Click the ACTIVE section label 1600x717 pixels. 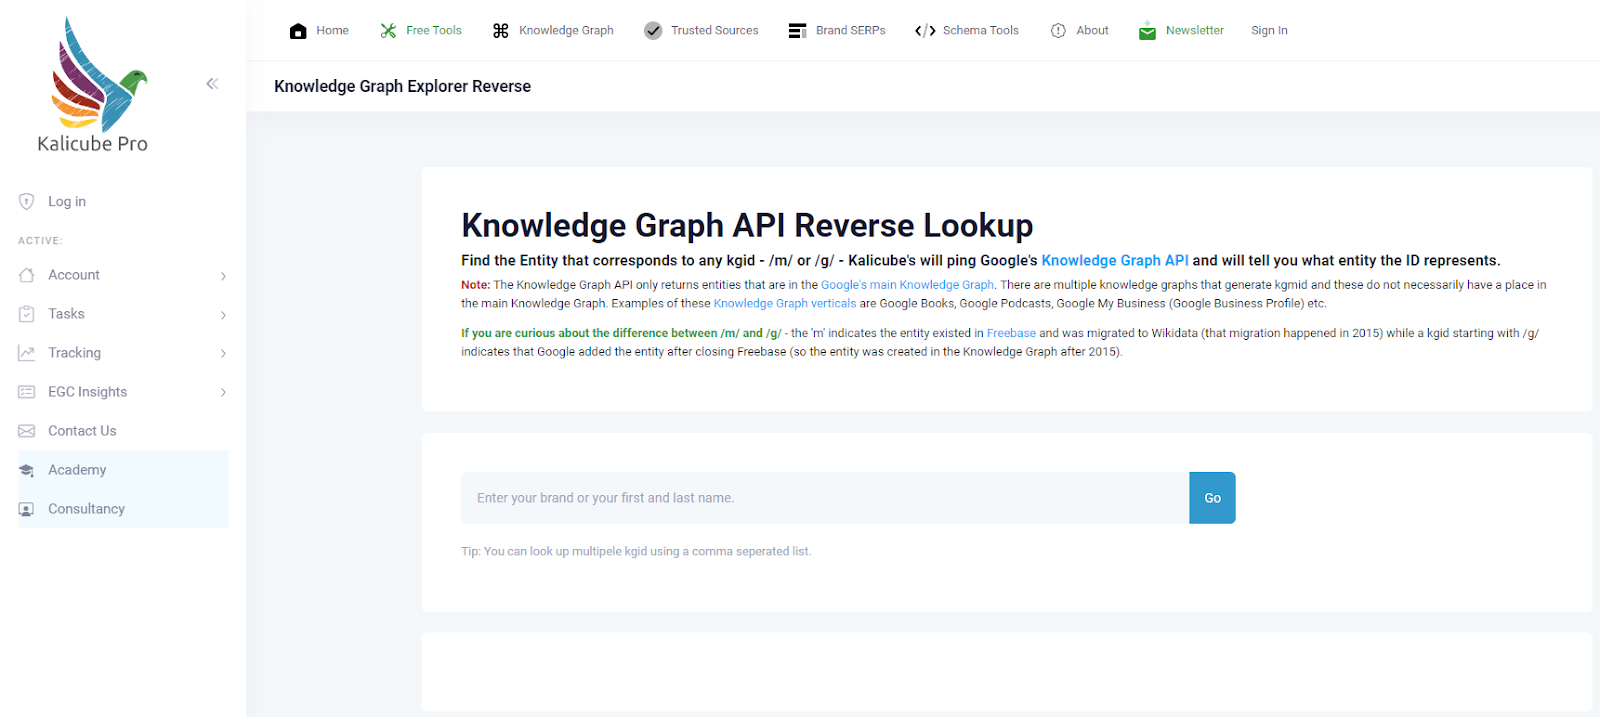(40, 241)
